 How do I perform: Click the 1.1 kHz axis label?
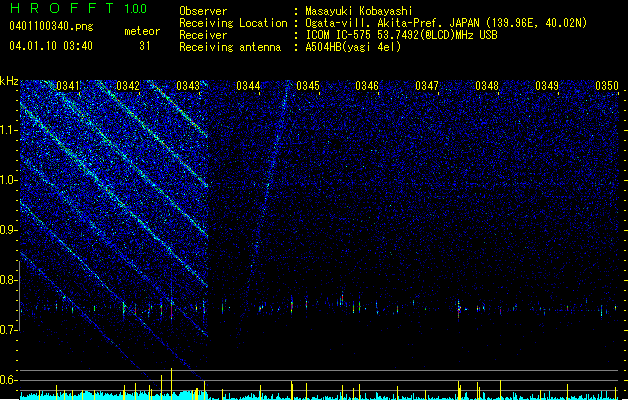(x=9, y=130)
